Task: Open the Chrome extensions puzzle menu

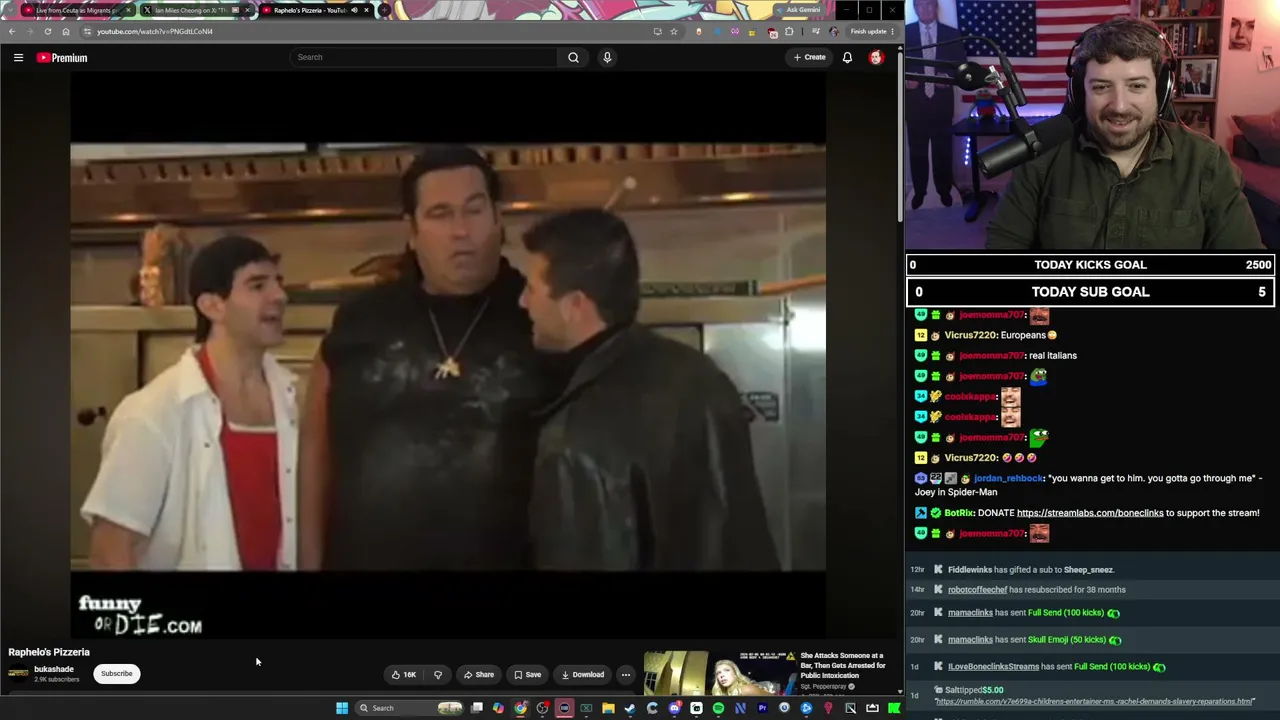Action: pyautogui.click(x=789, y=31)
